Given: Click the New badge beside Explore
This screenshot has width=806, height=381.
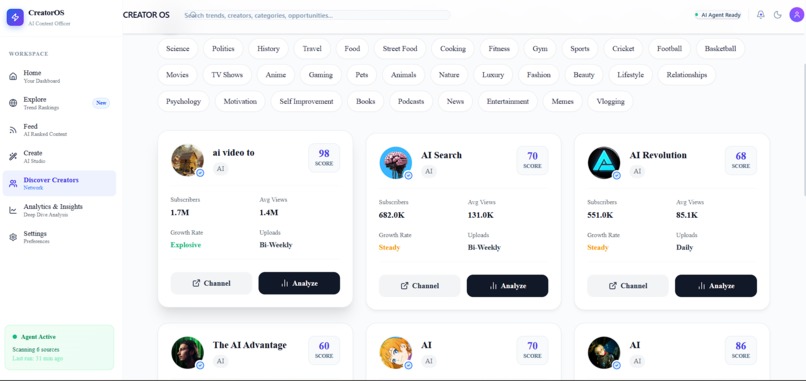Looking at the screenshot, I should pos(101,103).
